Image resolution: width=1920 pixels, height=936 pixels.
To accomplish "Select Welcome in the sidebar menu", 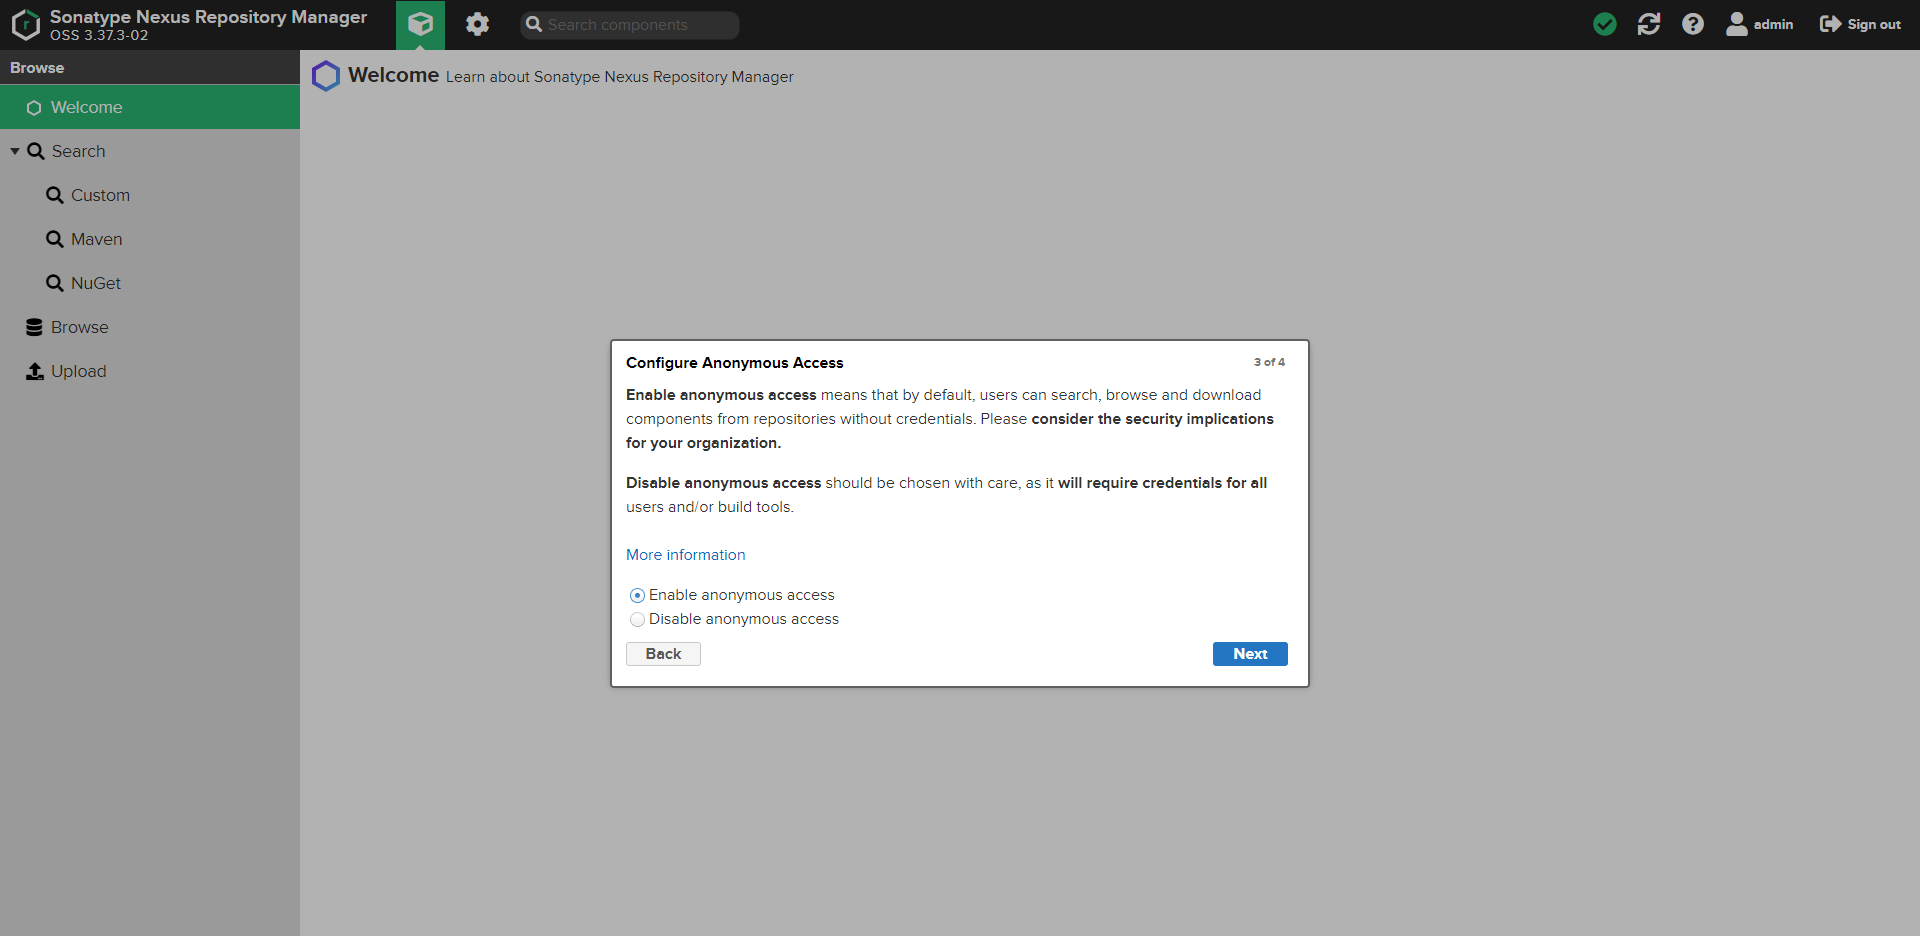I will pos(150,107).
